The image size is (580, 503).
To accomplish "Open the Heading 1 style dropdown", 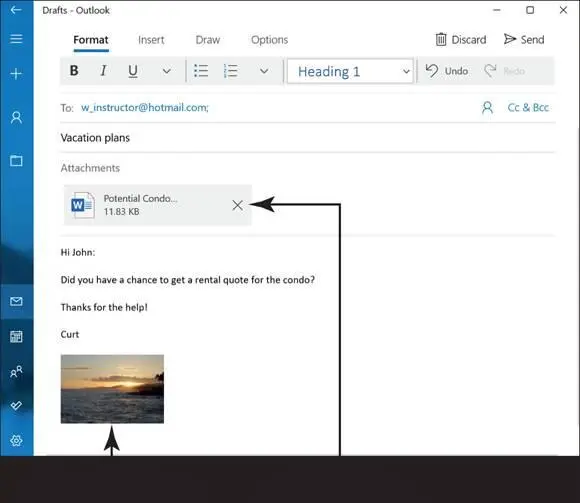I will pos(350,71).
